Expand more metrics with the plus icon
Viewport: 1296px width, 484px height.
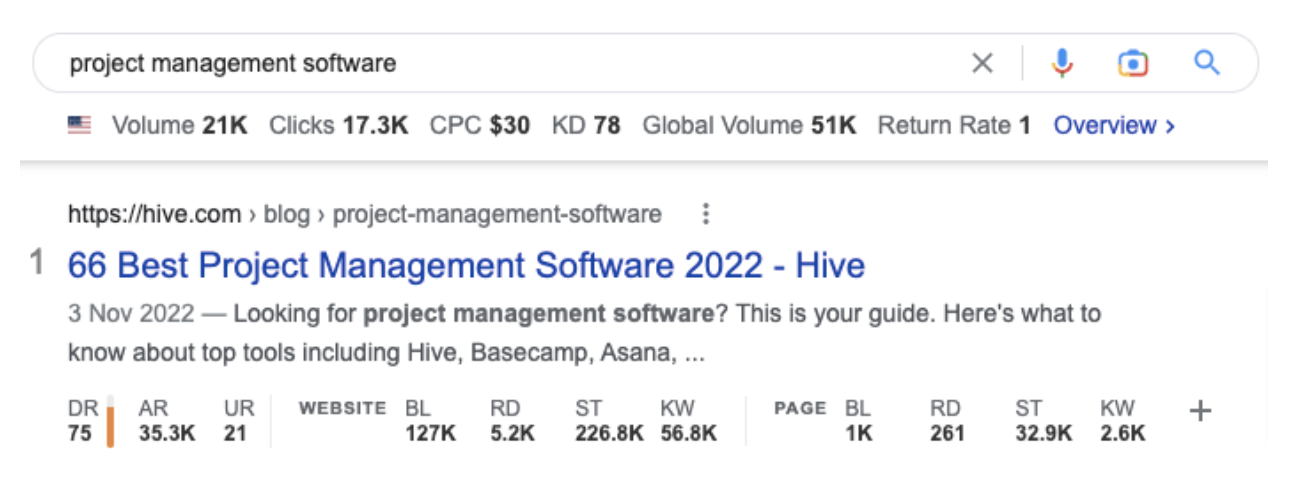(x=1201, y=411)
